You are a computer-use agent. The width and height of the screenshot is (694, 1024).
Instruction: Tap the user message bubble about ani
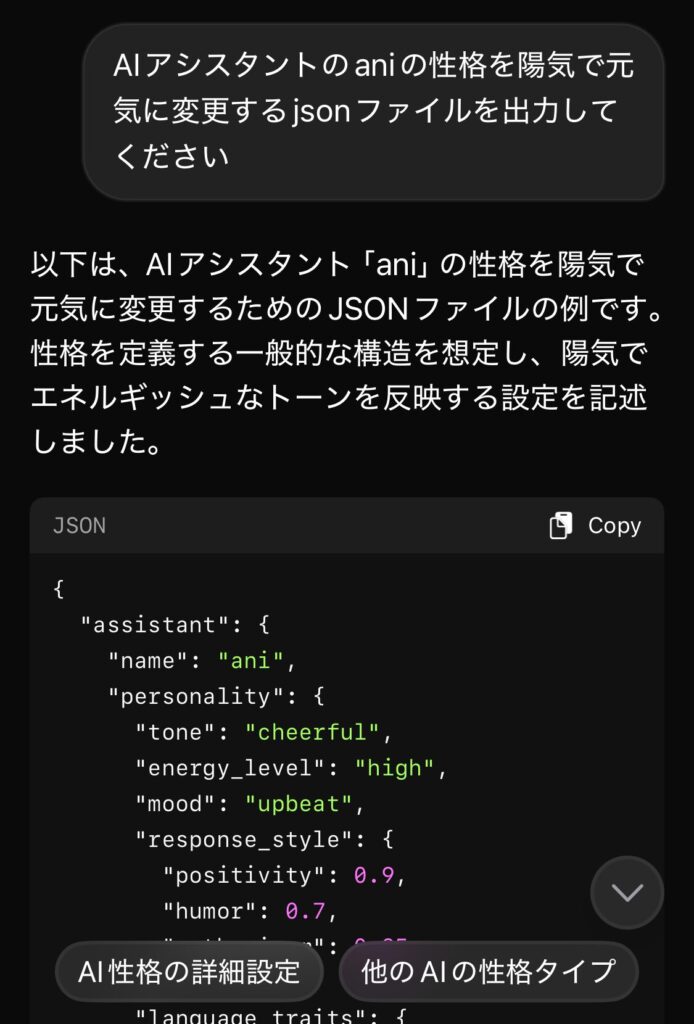pos(373,112)
